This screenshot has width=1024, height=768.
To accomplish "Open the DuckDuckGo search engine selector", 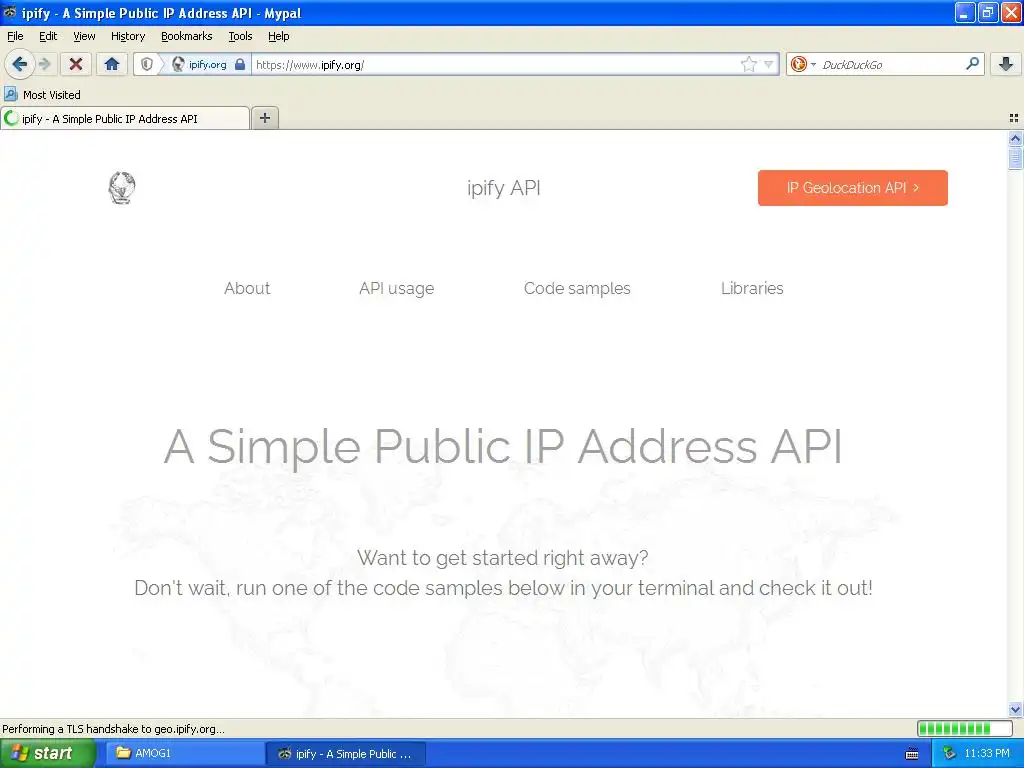I will tap(803, 64).
